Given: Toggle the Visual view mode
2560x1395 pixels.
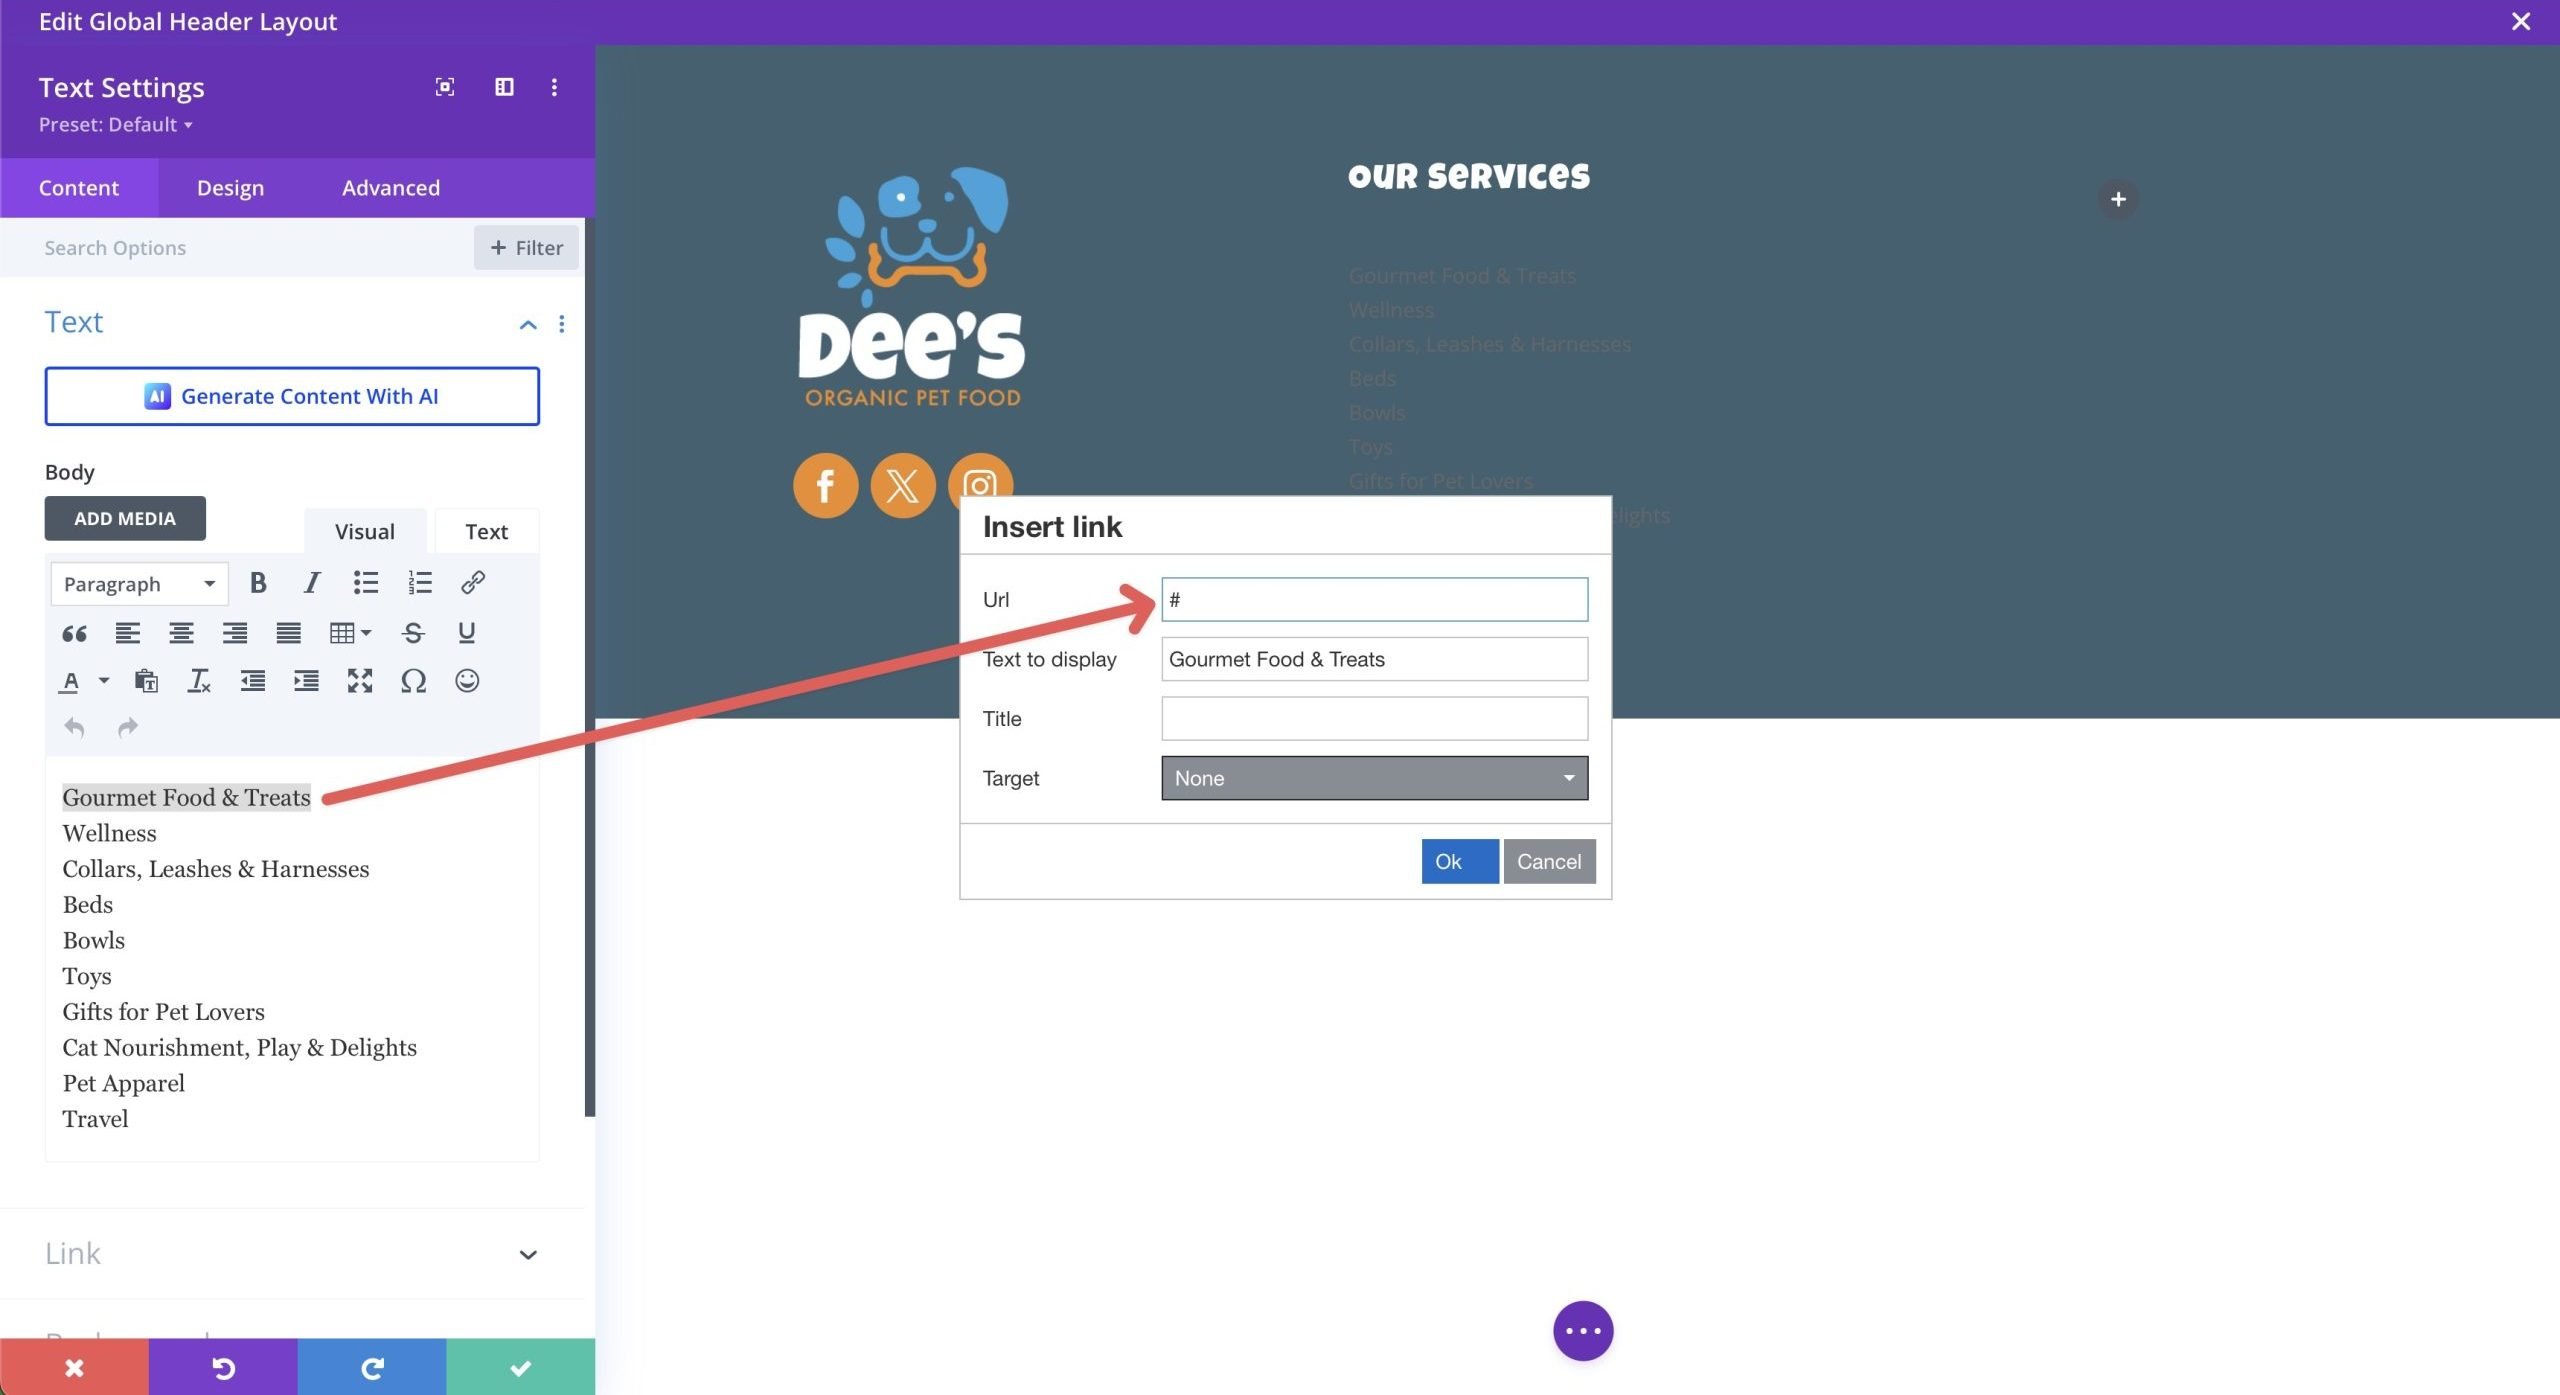Looking at the screenshot, I should 364,531.
